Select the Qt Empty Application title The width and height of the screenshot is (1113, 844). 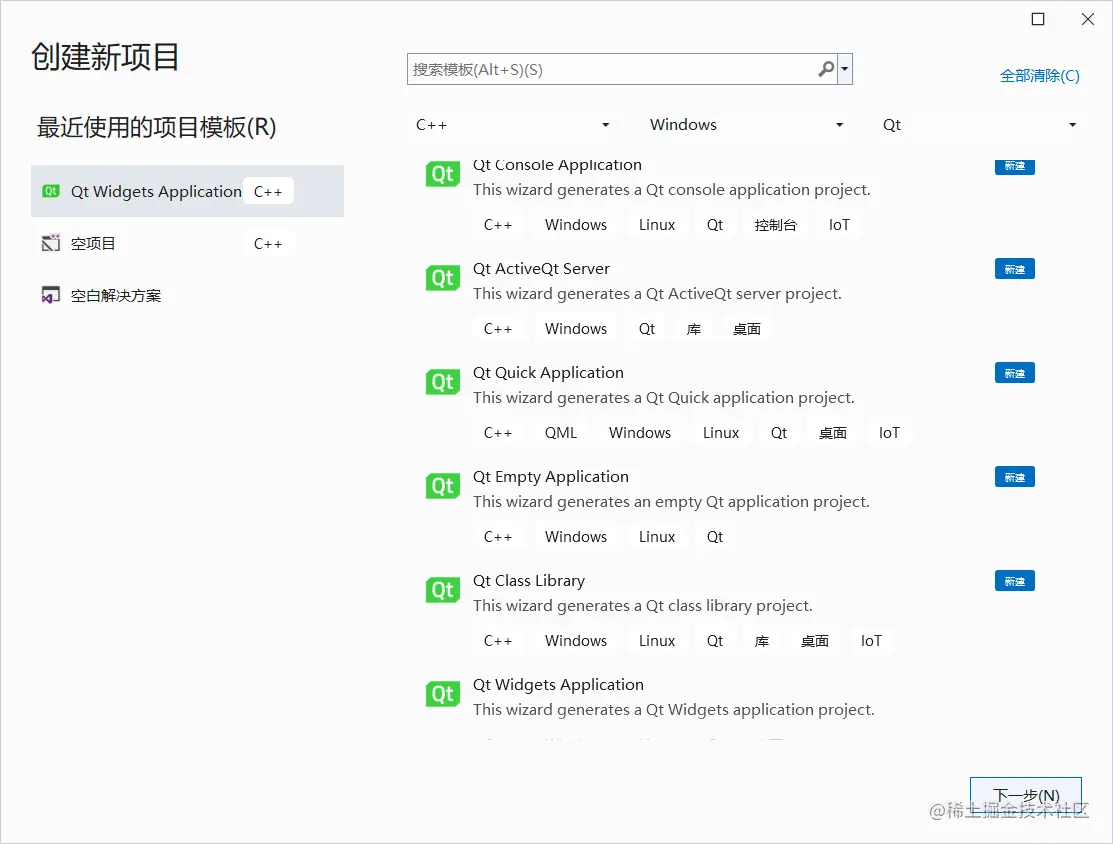point(551,476)
